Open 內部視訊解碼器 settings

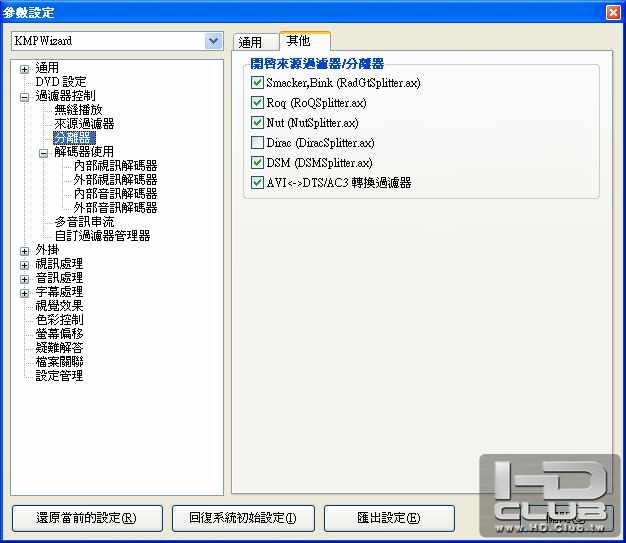coord(115,166)
